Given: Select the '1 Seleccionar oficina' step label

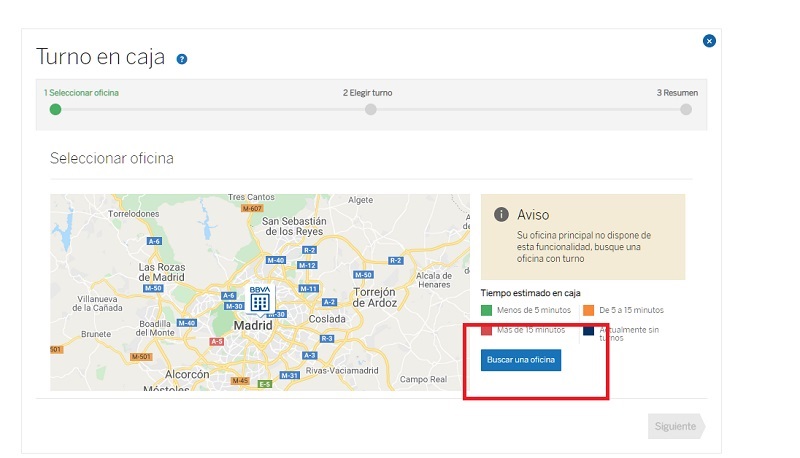Looking at the screenshot, I should click(80, 92).
